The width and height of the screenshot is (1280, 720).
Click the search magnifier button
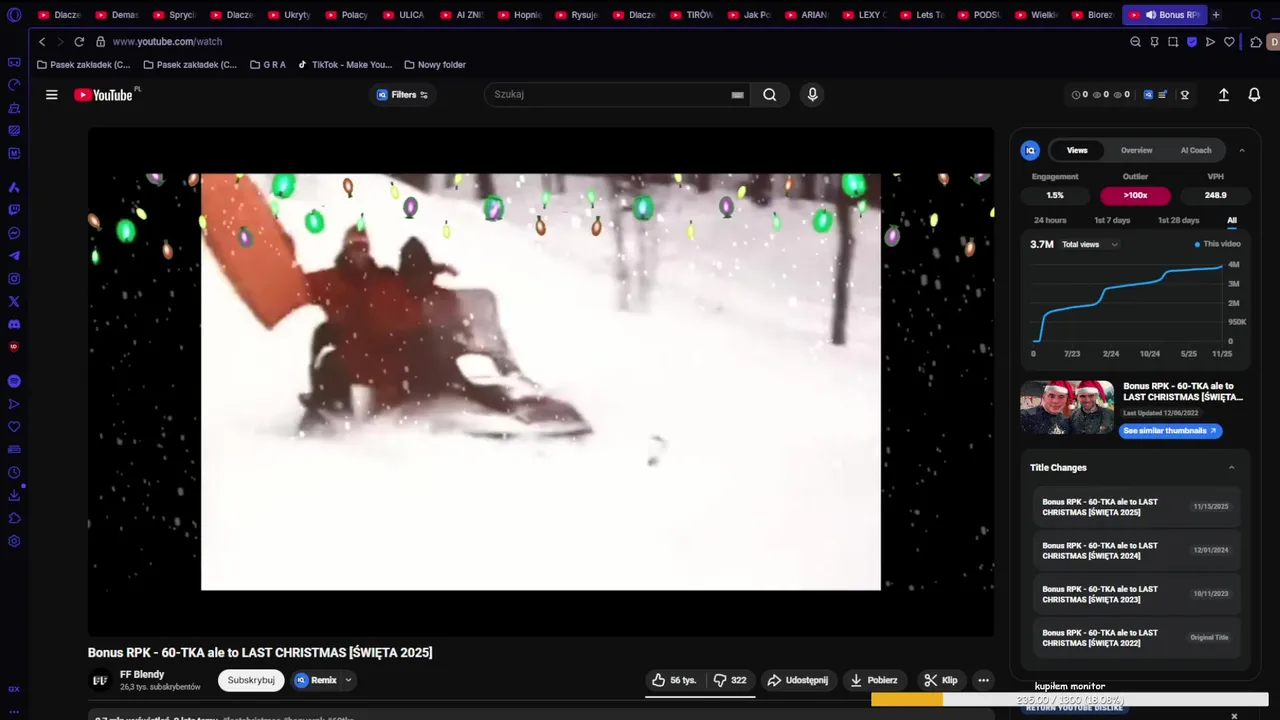click(769, 95)
